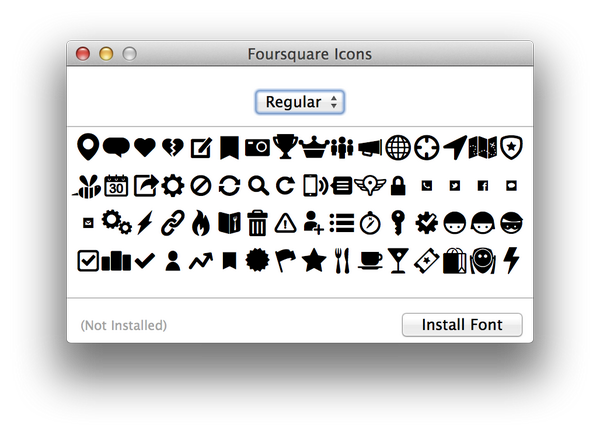The width and height of the screenshot is (600, 435).
Task: Select the add friend person-plus glyph
Action: pos(314,222)
